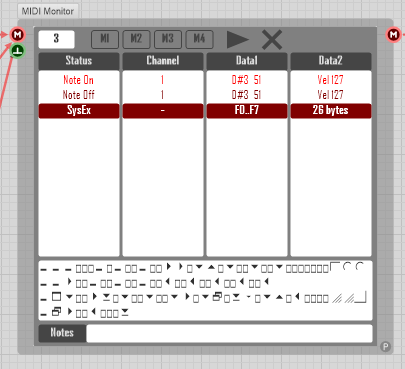The width and height of the screenshot is (405, 369).
Task: Click the SysEx channel dash cell
Action: [x=163, y=110]
